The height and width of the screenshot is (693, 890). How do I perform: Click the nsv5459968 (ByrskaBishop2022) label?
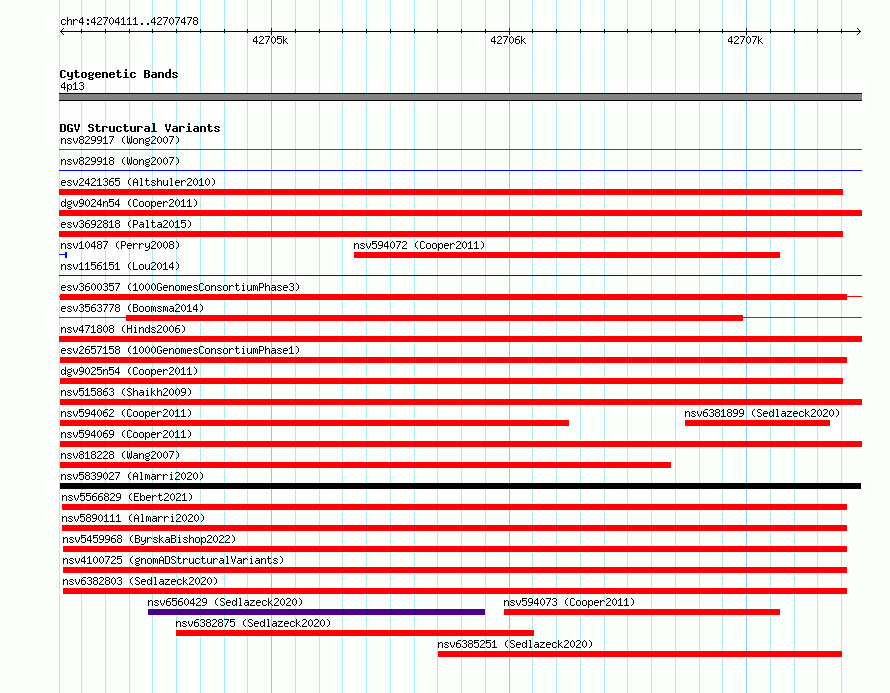pos(149,539)
